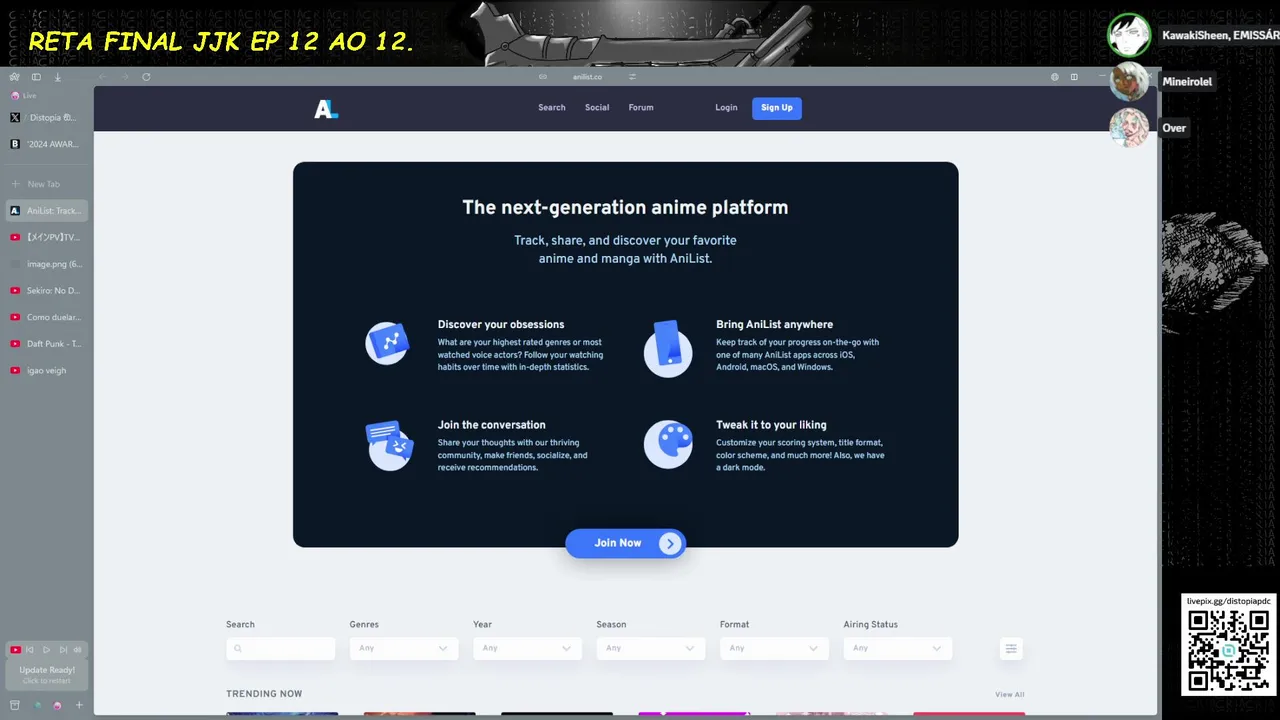Click the Join Now button
The image size is (1280, 720).
click(626, 543)
